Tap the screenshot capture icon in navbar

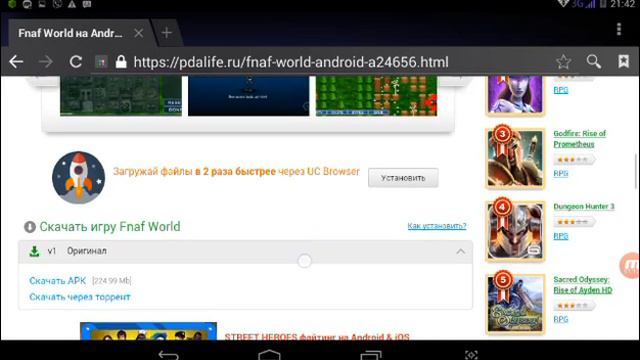[x=471, y=354]
